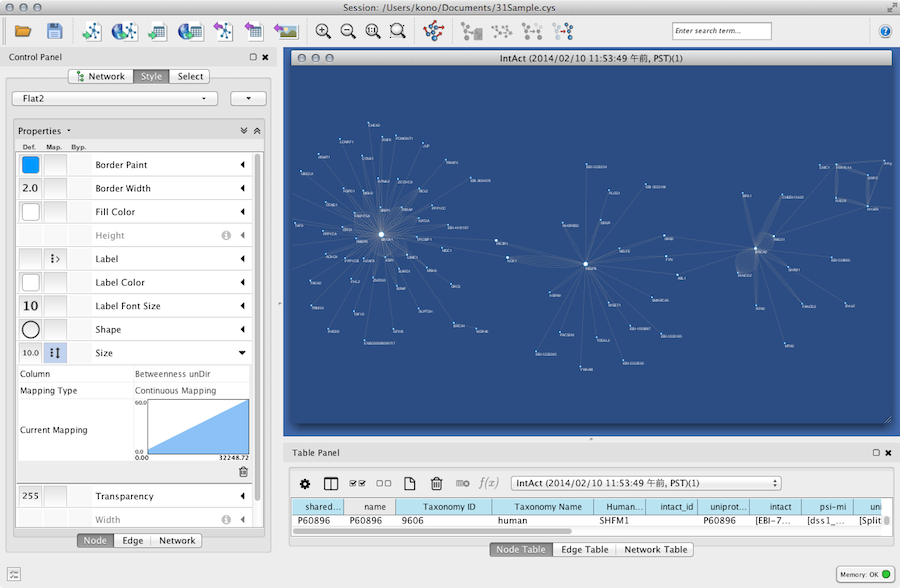Open the IntAct network table selector dropdown
900x588 pixels.
645,483
